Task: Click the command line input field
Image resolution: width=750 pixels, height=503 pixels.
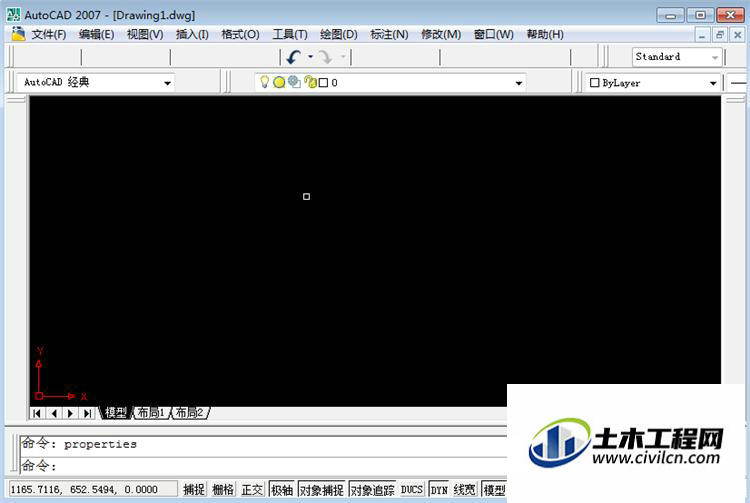Action: [x=263, y=465]
